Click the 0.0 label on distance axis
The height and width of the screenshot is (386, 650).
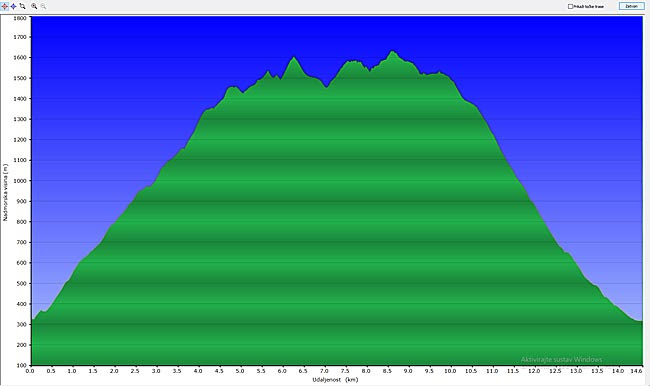tap(30, 371)
